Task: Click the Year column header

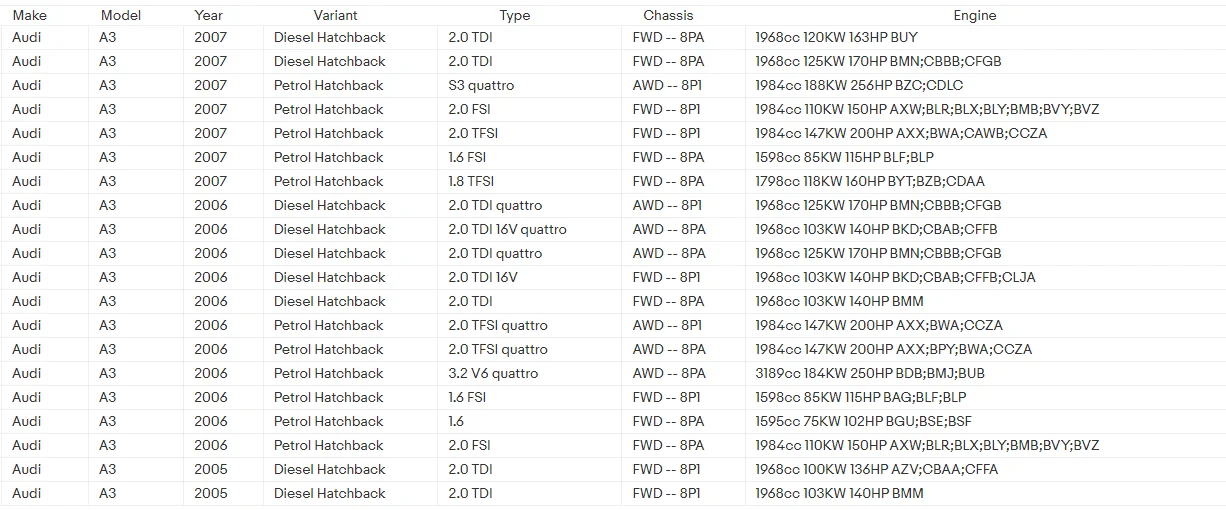Action: pos(209,15)
